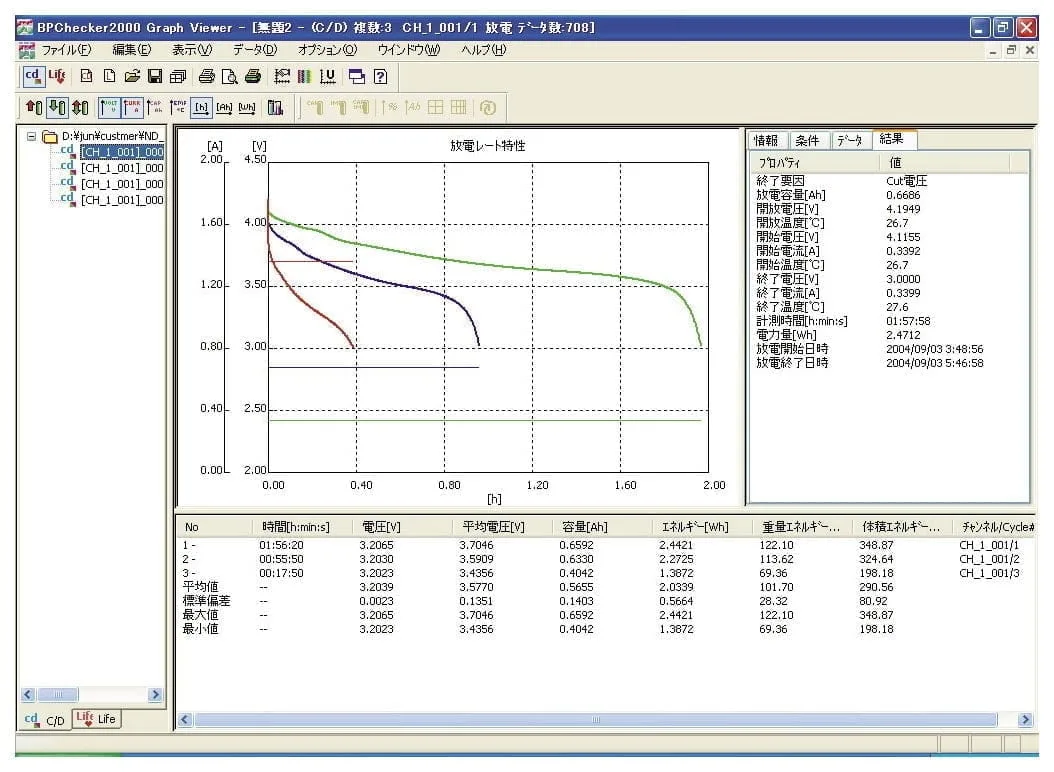Click the Life icon in the top toolbar

click(57, 76)
